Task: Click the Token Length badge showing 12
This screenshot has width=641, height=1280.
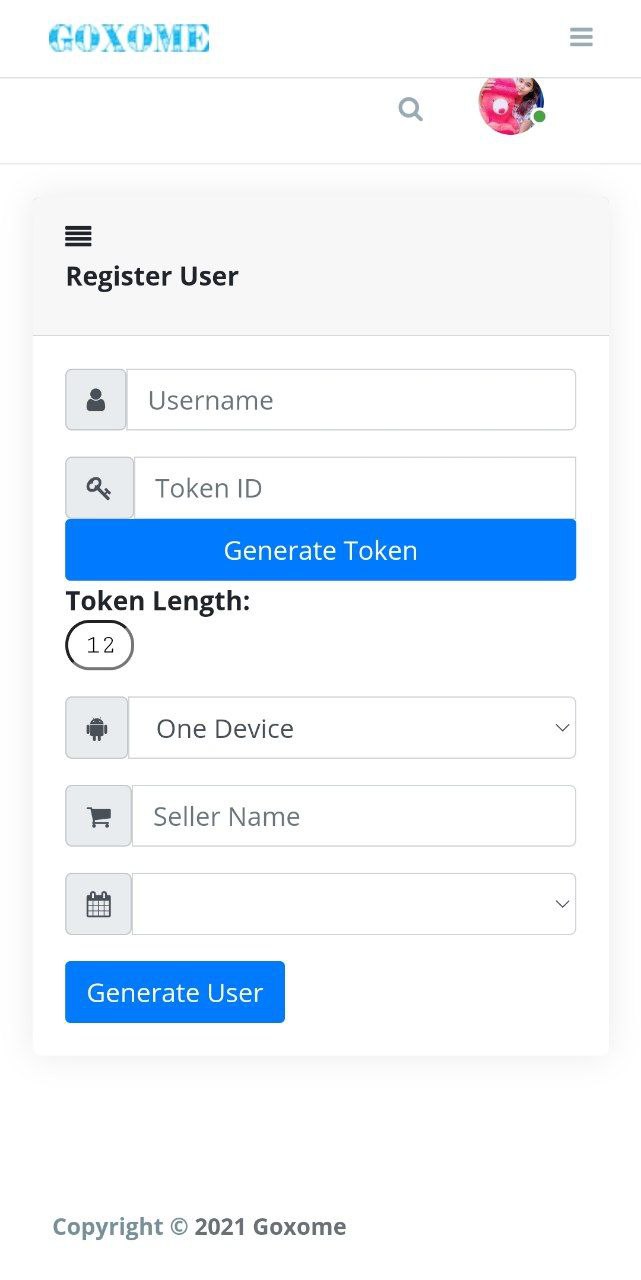Action: (99, 645)
